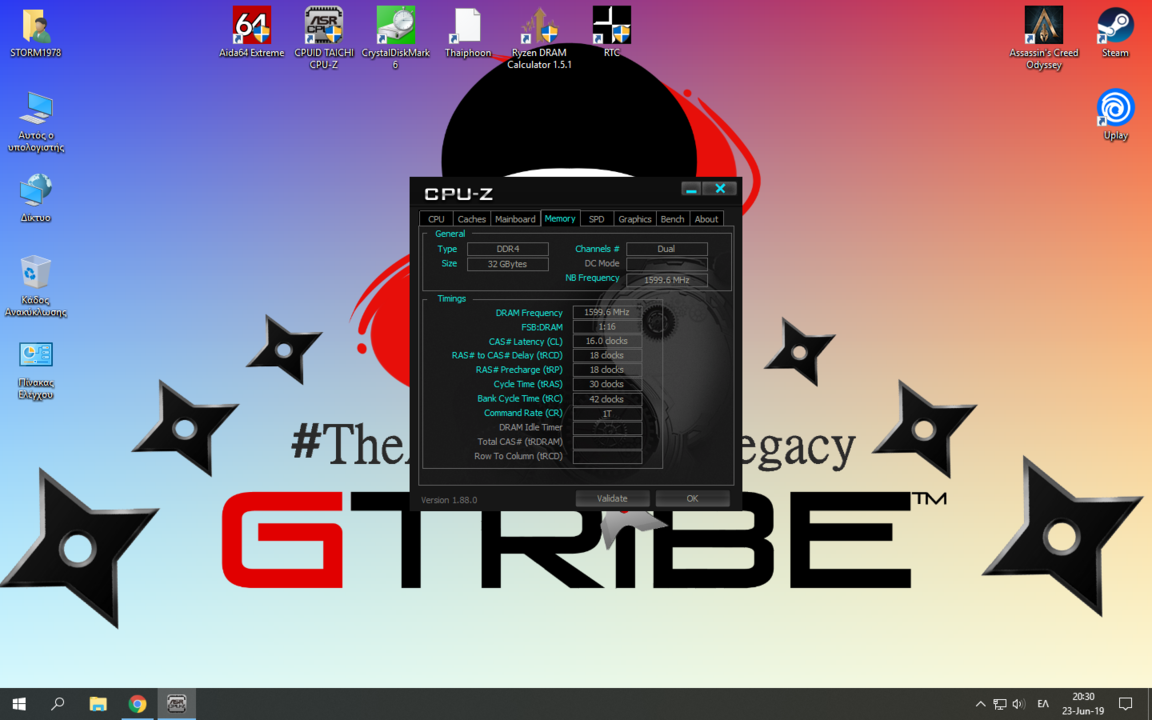Click the Command Rate value 1T

pyautogui.click(x=607, y=414)
